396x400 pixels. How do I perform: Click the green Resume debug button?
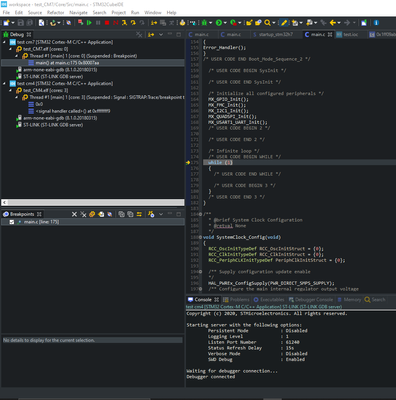pos(89,23)
